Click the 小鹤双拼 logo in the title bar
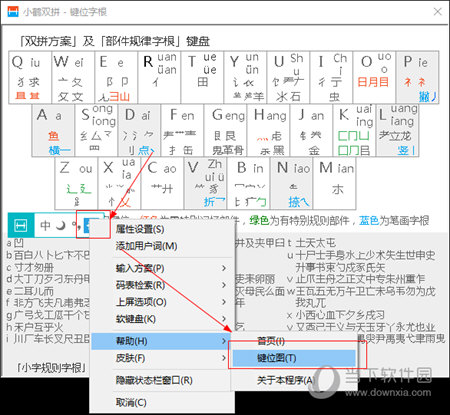This screenshot has width=450, height=415. [13, 11]
